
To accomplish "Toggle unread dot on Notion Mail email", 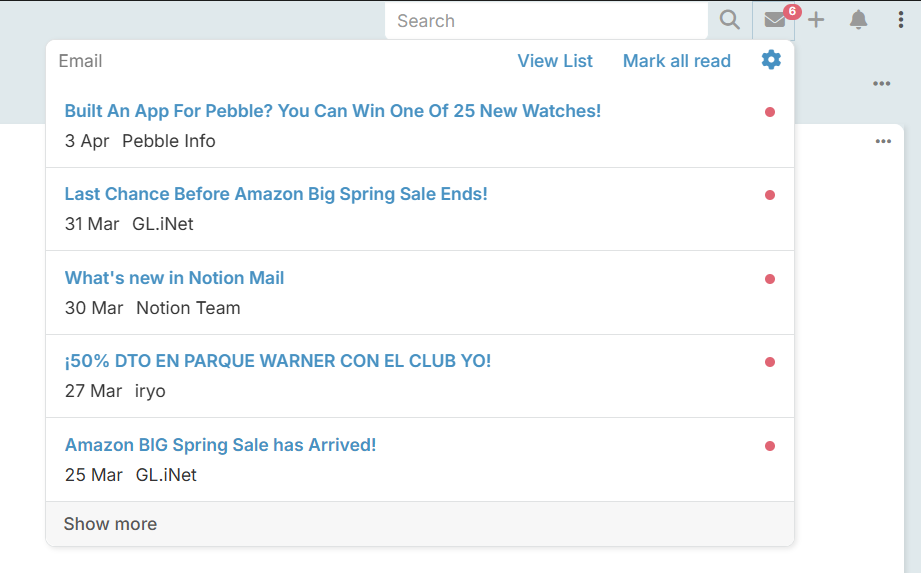I will (x=770, y=279).
